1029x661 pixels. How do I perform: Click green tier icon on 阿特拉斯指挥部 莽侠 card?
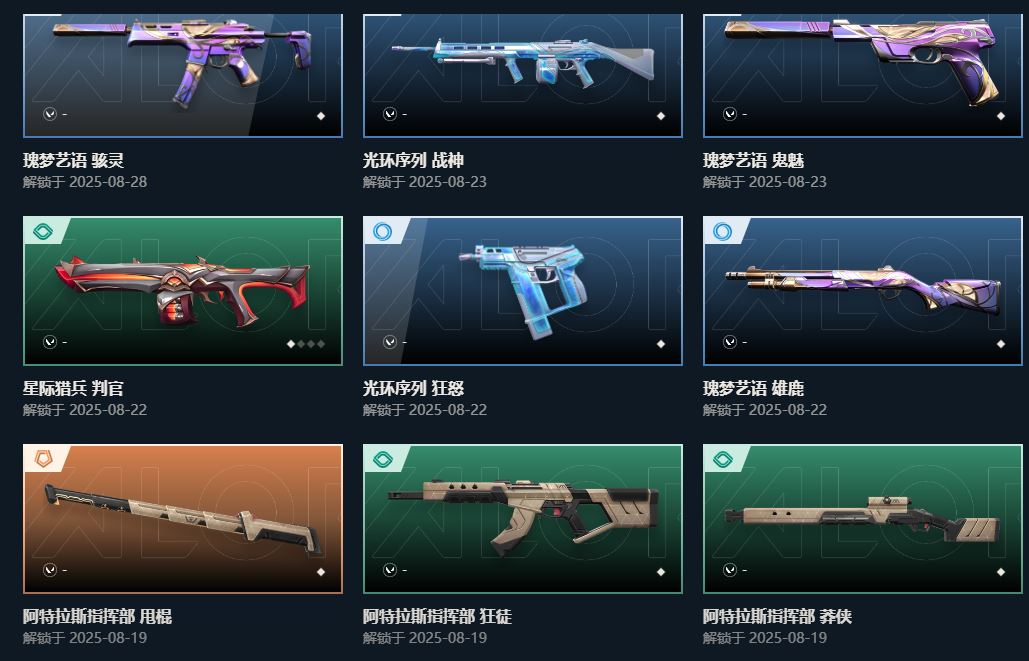pos(723,459)
